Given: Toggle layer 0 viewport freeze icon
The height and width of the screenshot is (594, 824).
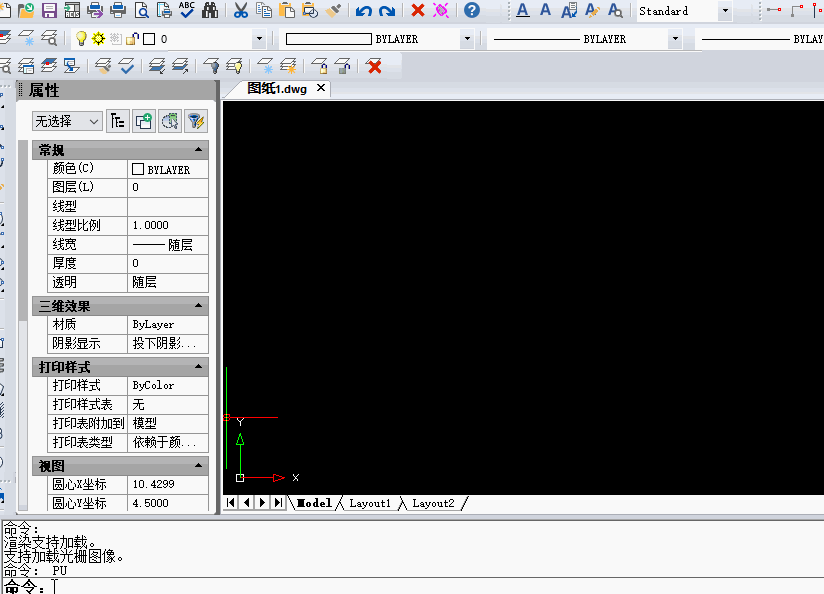Looking at the screenshot, I should coord(116,38).
